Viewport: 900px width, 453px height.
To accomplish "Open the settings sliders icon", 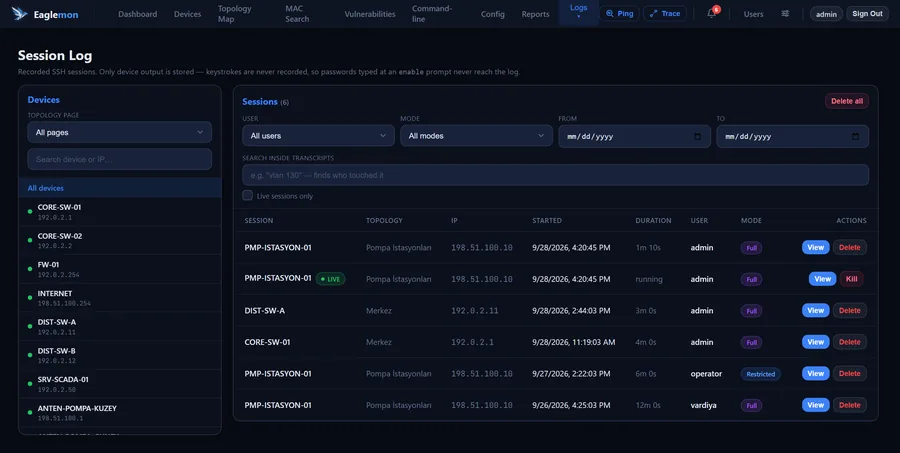I will click(785, 14).
